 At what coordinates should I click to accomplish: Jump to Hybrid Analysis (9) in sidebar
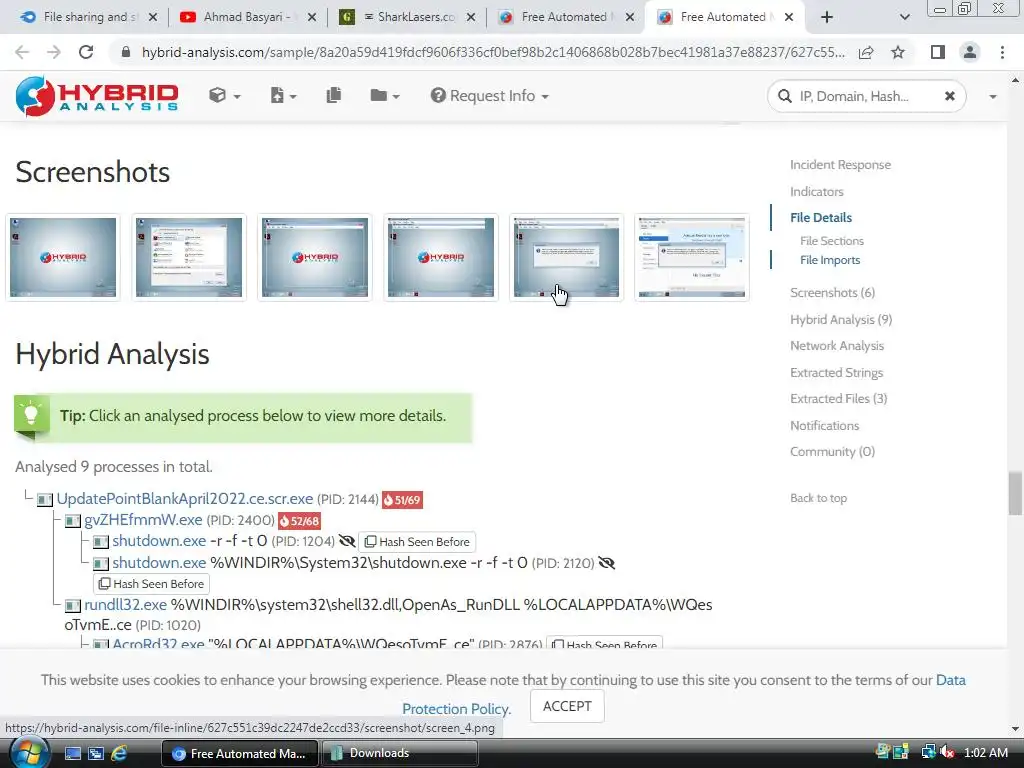click(x=840, y=319)
